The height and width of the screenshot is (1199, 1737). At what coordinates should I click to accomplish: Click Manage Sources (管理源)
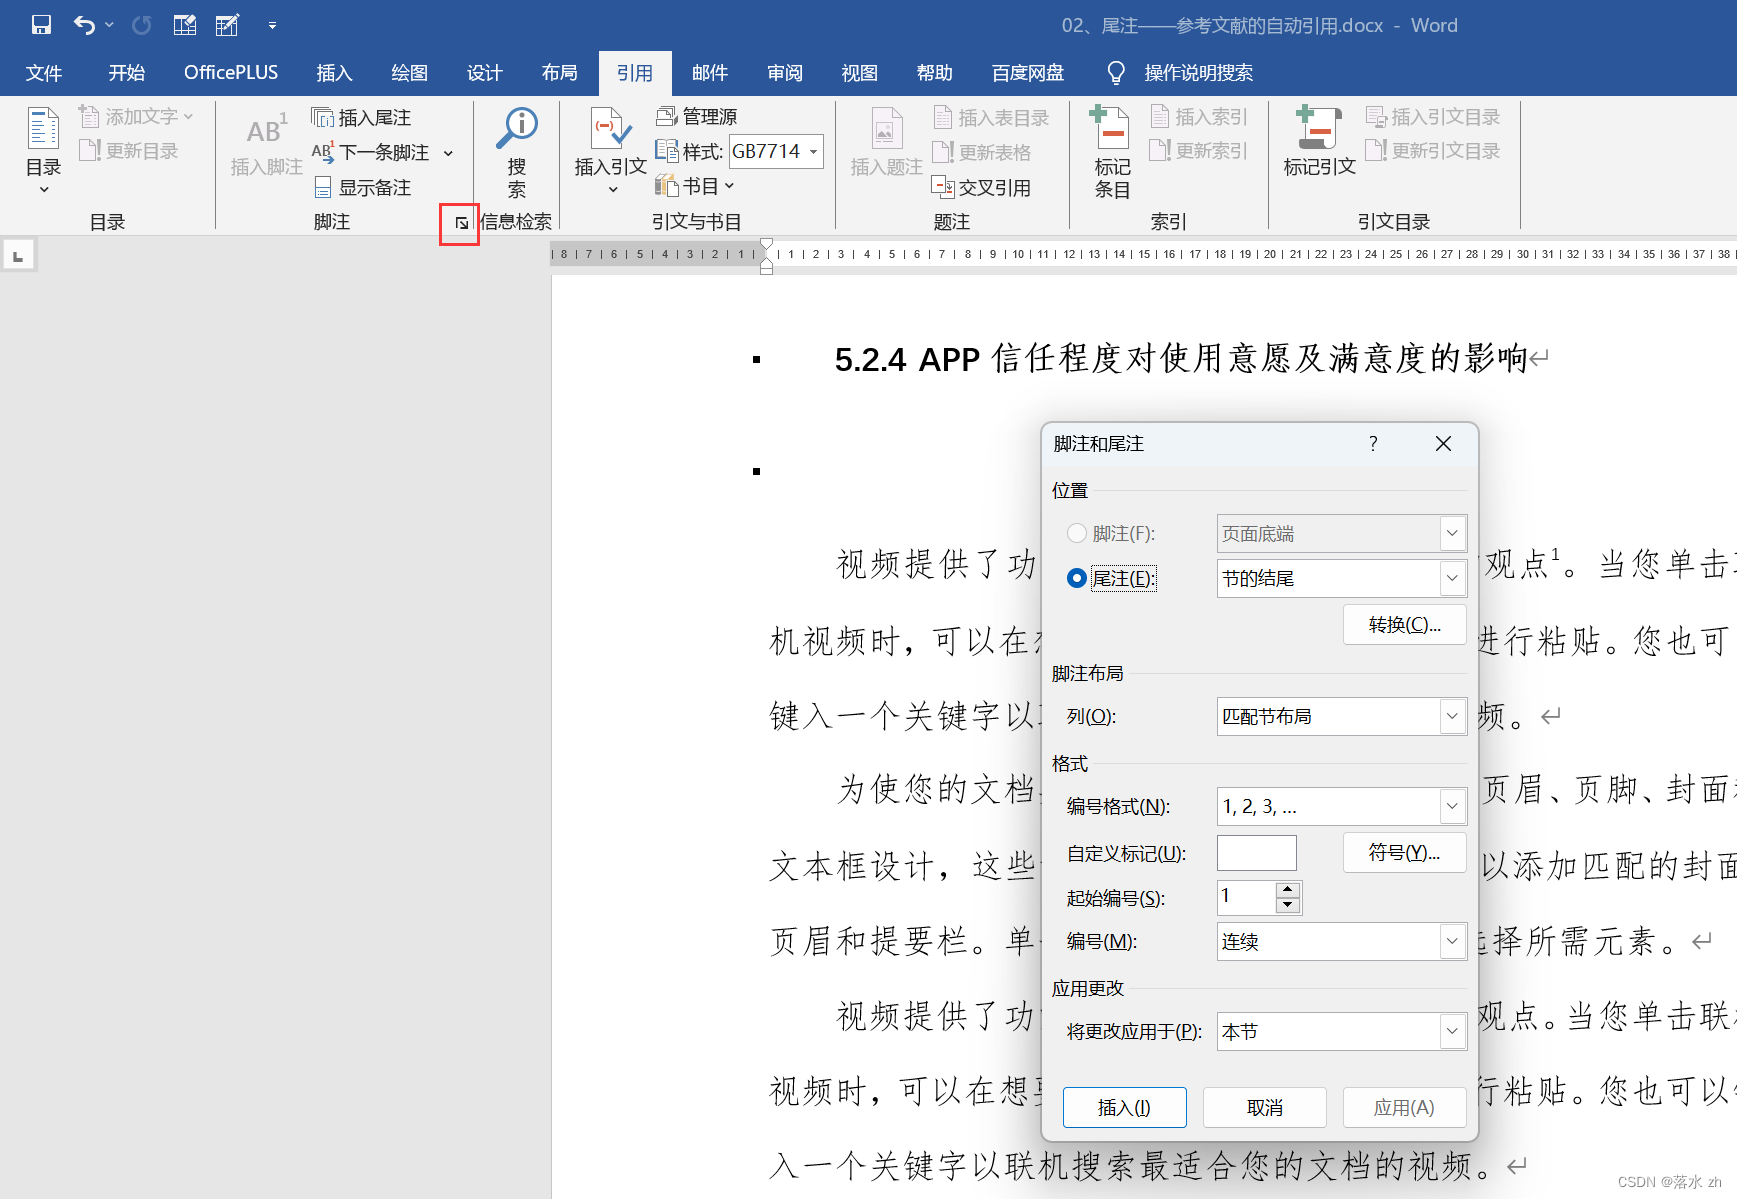pyautogui.click(x=697, y=117)
